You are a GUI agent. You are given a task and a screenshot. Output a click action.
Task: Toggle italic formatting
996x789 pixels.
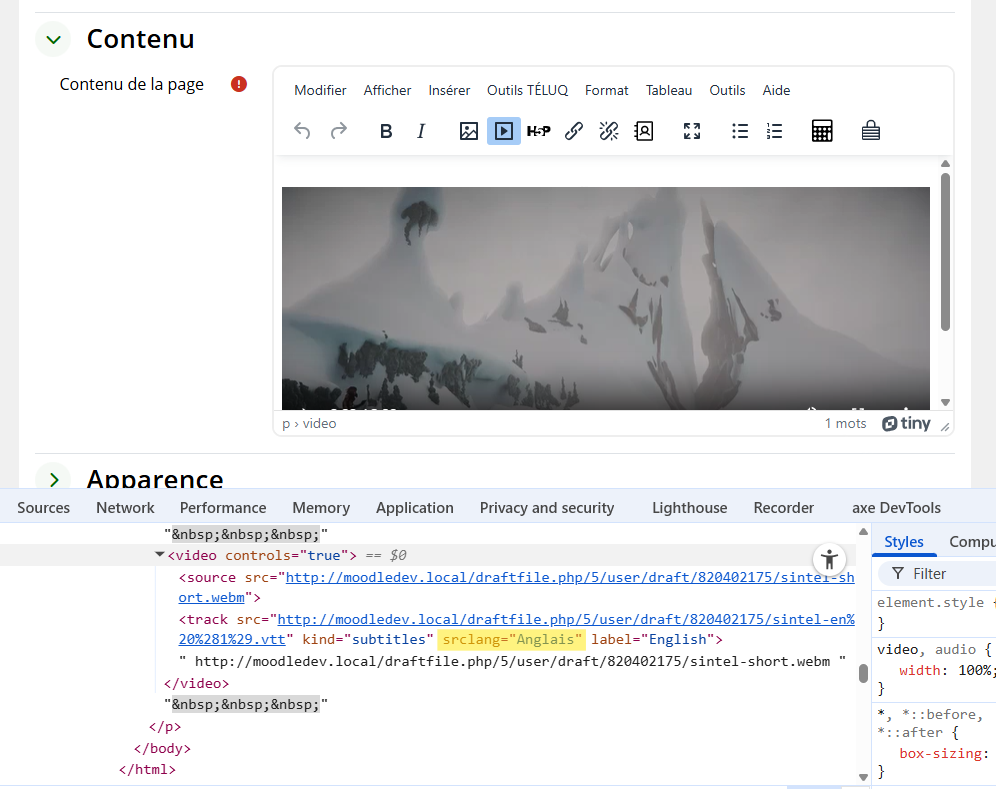tap(421, 131)
